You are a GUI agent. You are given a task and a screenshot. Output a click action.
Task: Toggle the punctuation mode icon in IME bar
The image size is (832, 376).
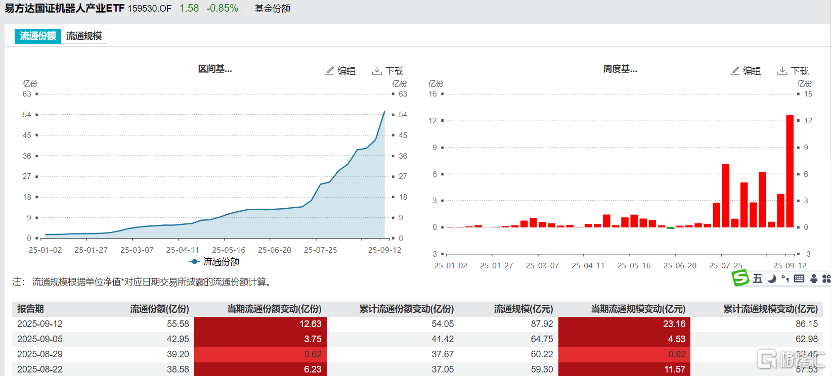pyautogui.click(x=786, y=278)
